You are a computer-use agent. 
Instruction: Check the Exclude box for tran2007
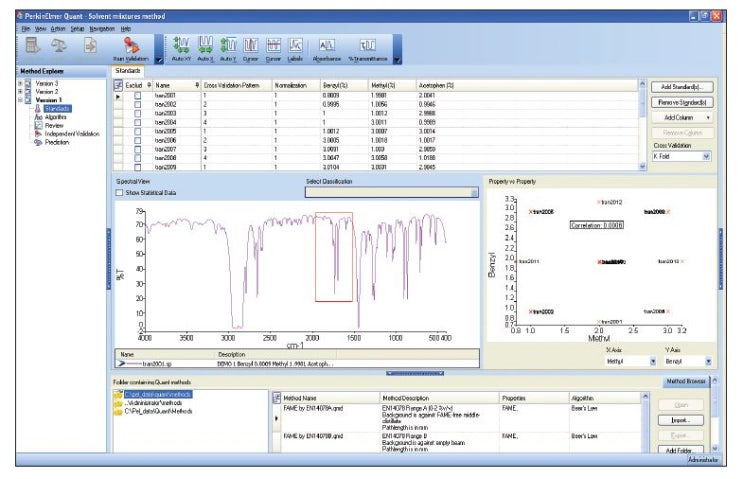click(137, 149)
